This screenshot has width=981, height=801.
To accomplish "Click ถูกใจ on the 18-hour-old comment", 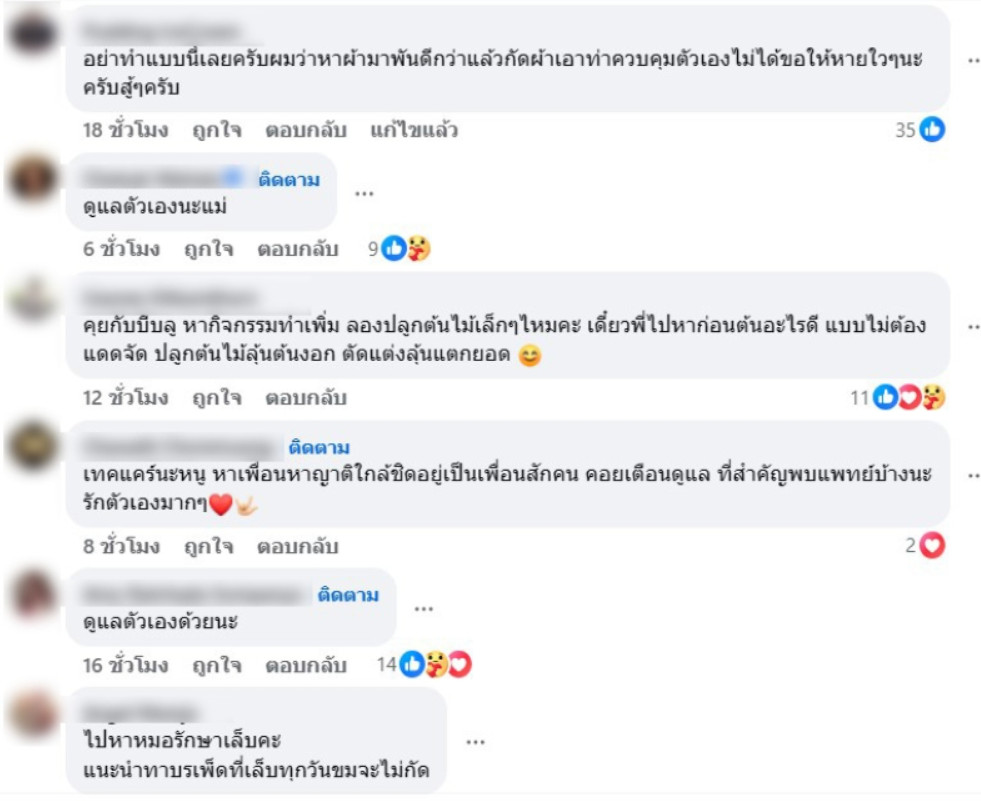I will (216, 130).
